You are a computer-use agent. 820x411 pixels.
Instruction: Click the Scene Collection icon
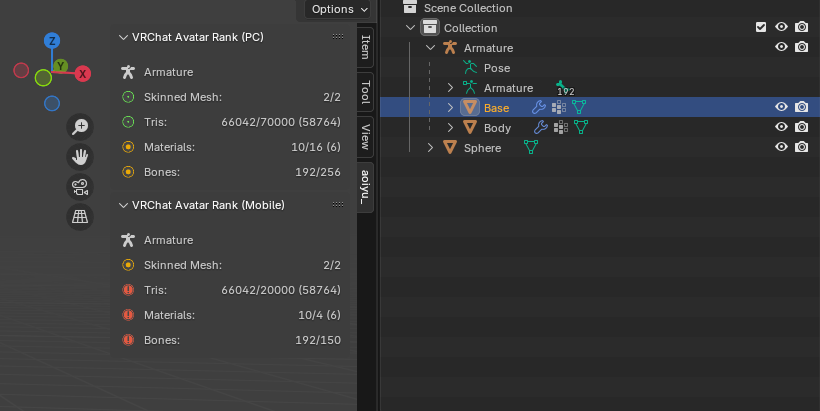410,7
